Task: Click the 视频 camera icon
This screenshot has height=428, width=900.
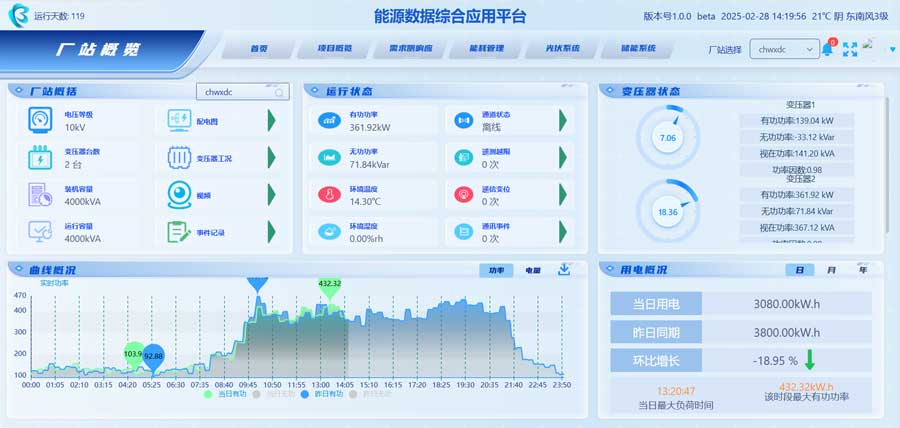Action: [x=180, y=194]
